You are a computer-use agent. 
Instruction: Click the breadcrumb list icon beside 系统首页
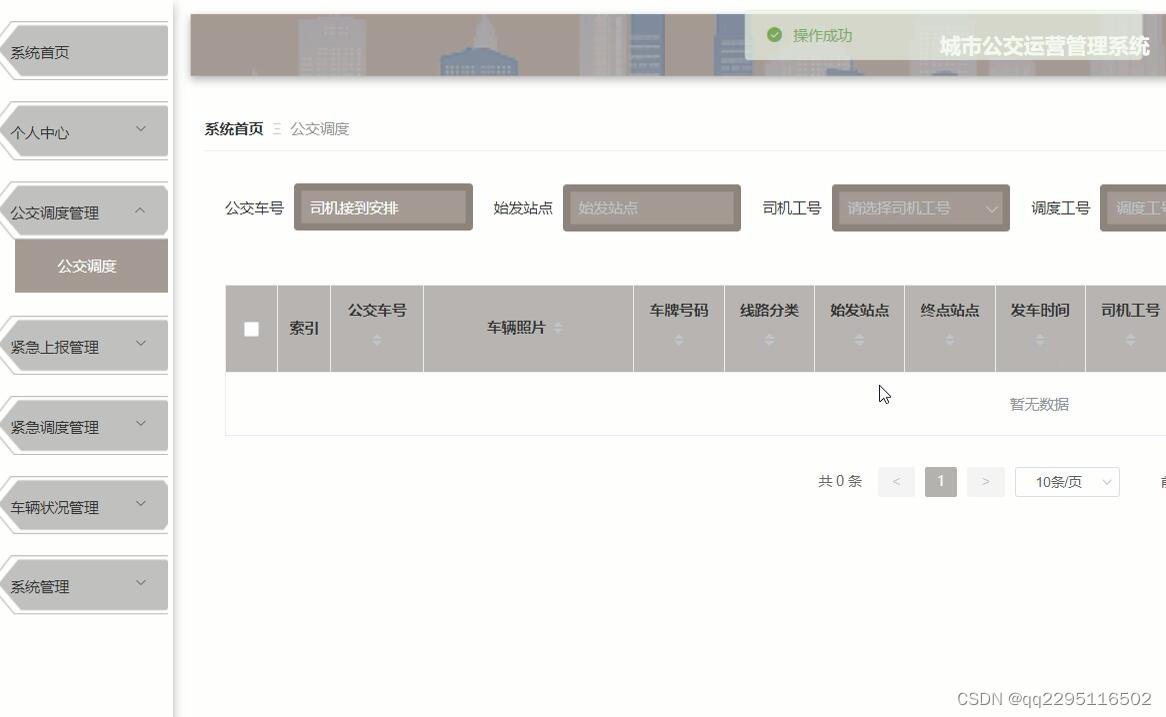pyautogui.click(x=277, y=129)
